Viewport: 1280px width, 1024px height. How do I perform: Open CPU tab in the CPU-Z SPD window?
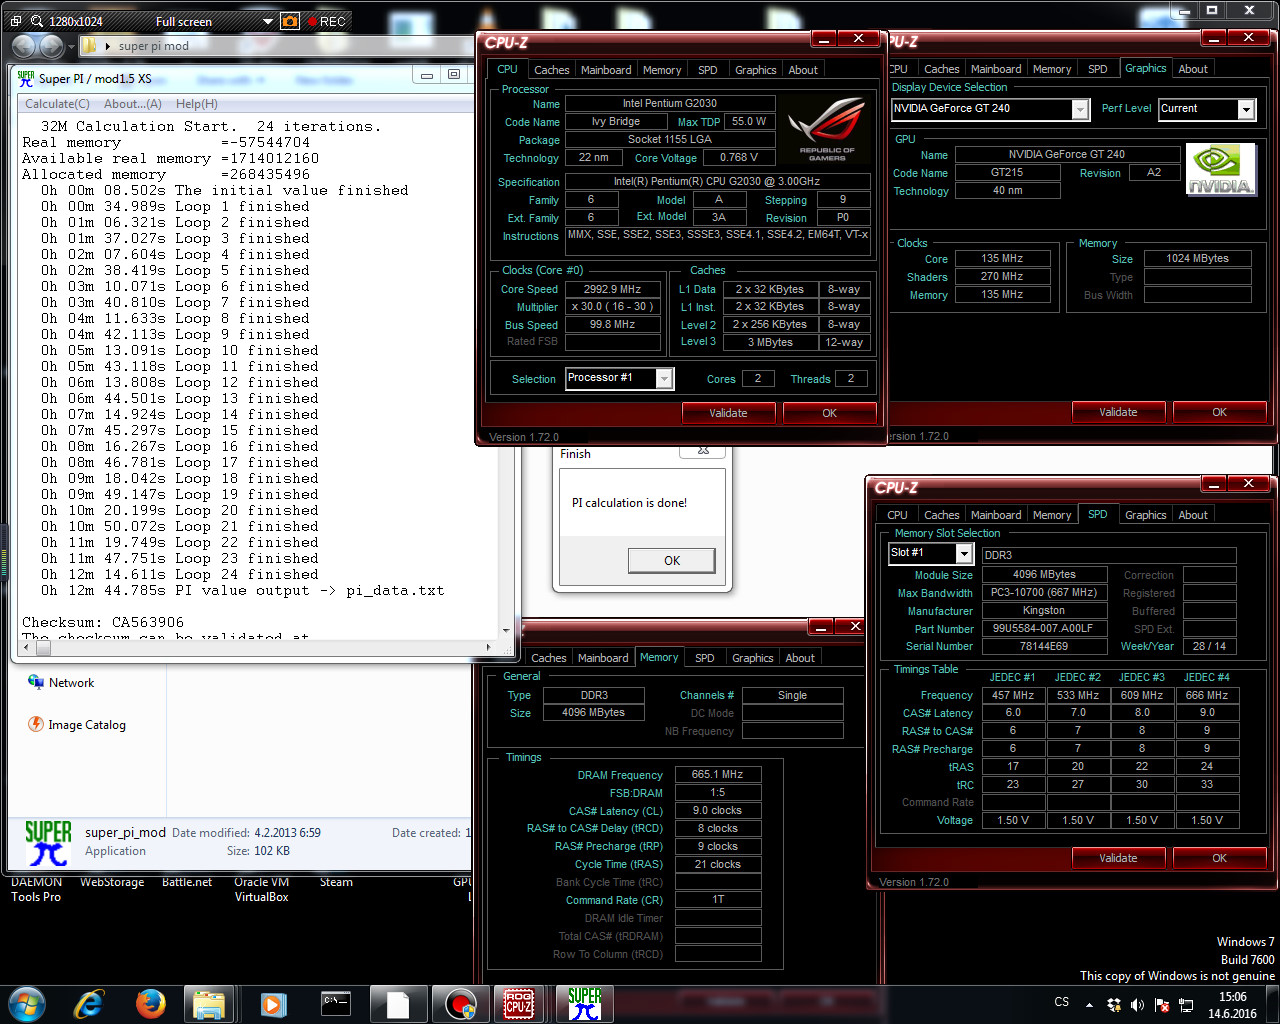coord(897,515)
